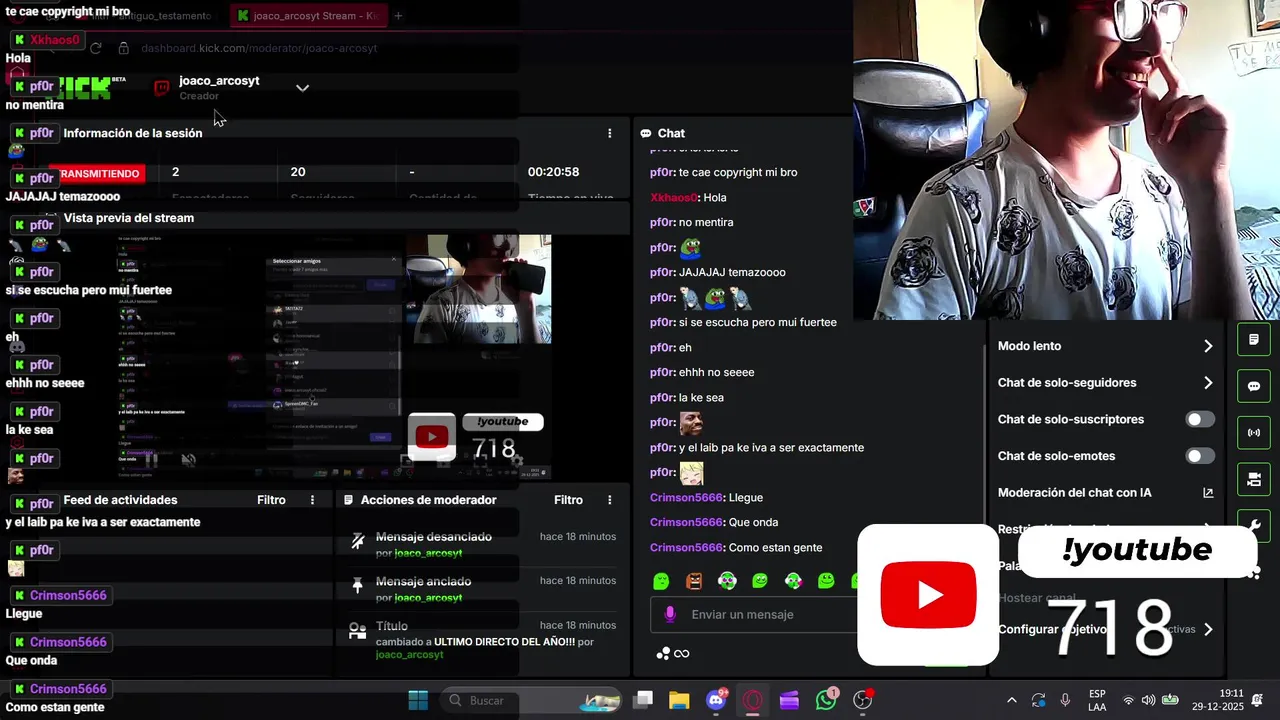The height and width of the screenshot is (720, 1280).
Task: Click the Windows Start button
Action: (418, 700)
